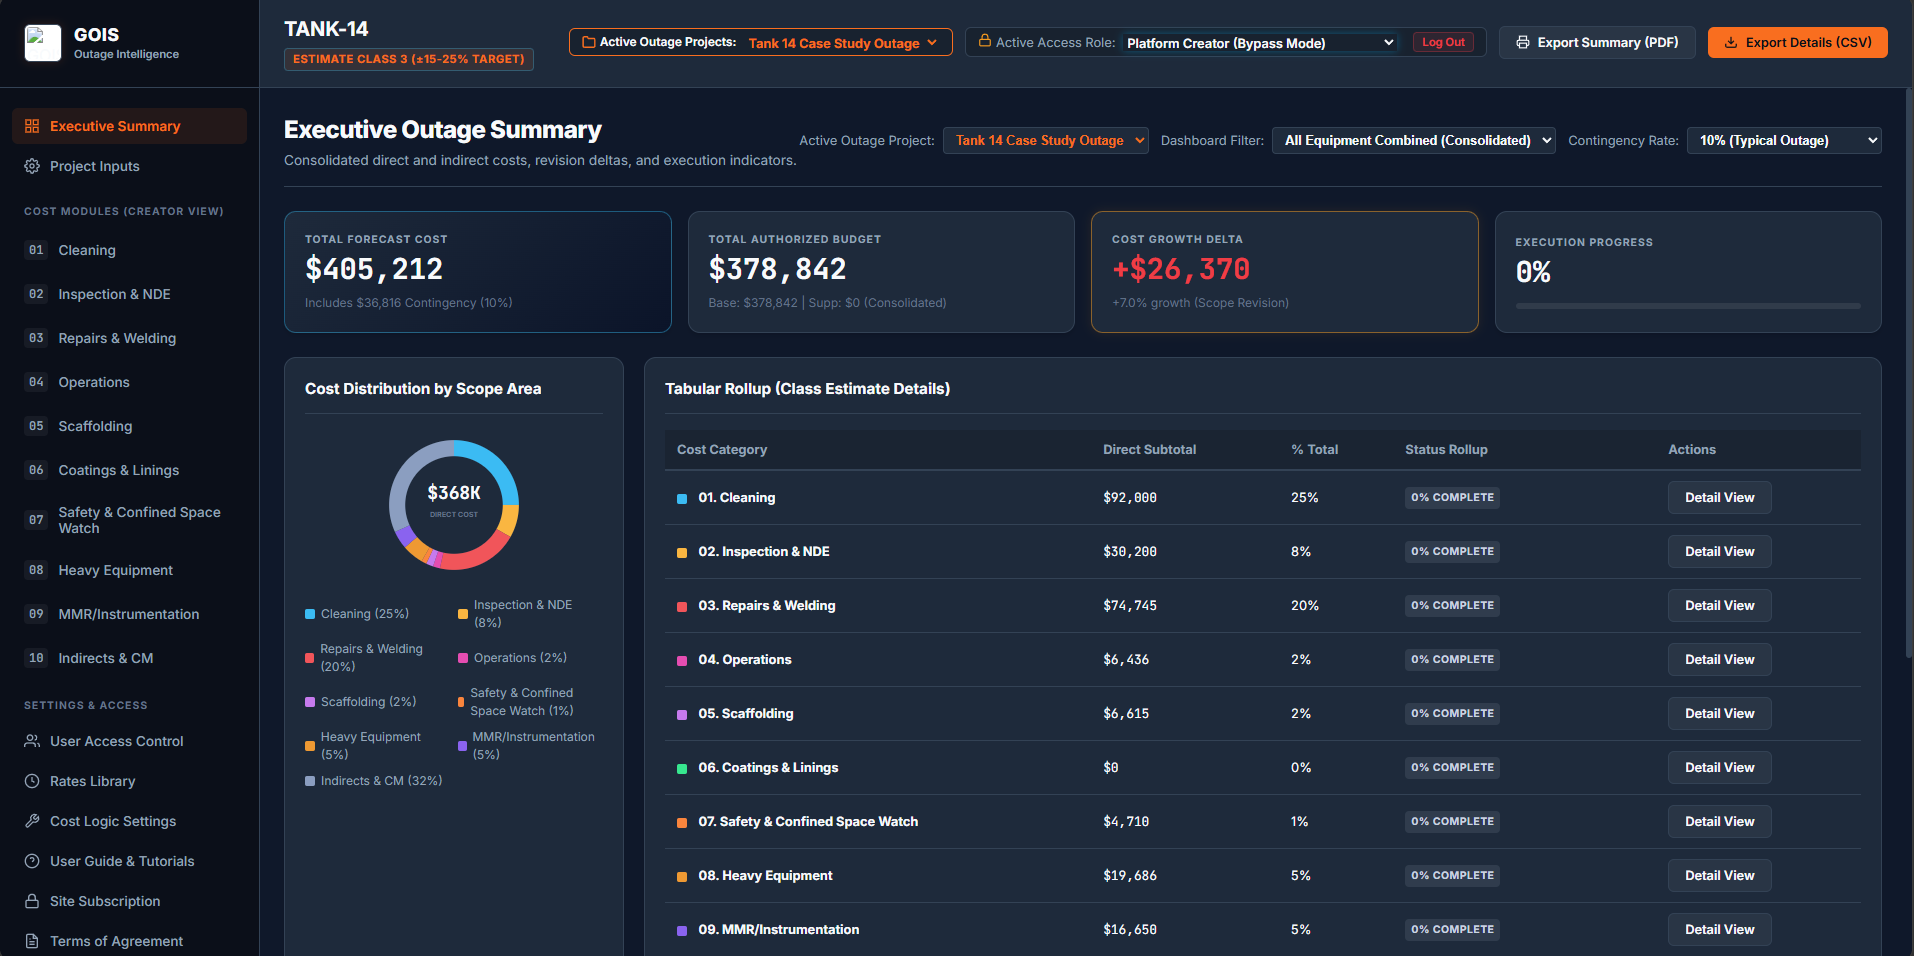Image resolution: width=1914 pixels, height=956 pixels.
Task: Open the Active Access Role dropdown
Action: tap(1260, 42)
